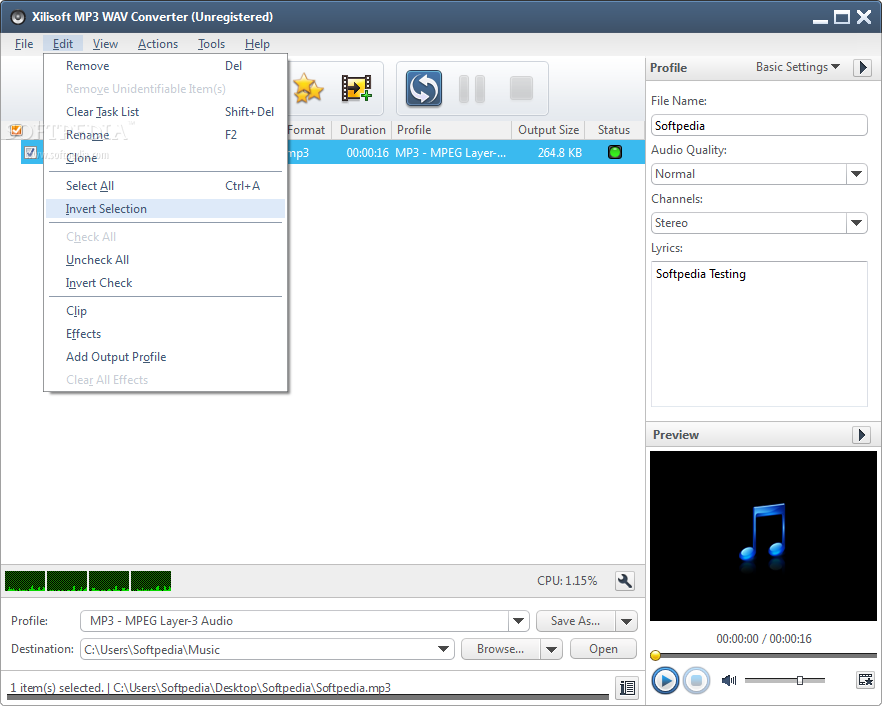Image resolution: width=882 pixels, height=706 pixels.
Task: Click the Duration column header
Action: [x=362, y=130]
